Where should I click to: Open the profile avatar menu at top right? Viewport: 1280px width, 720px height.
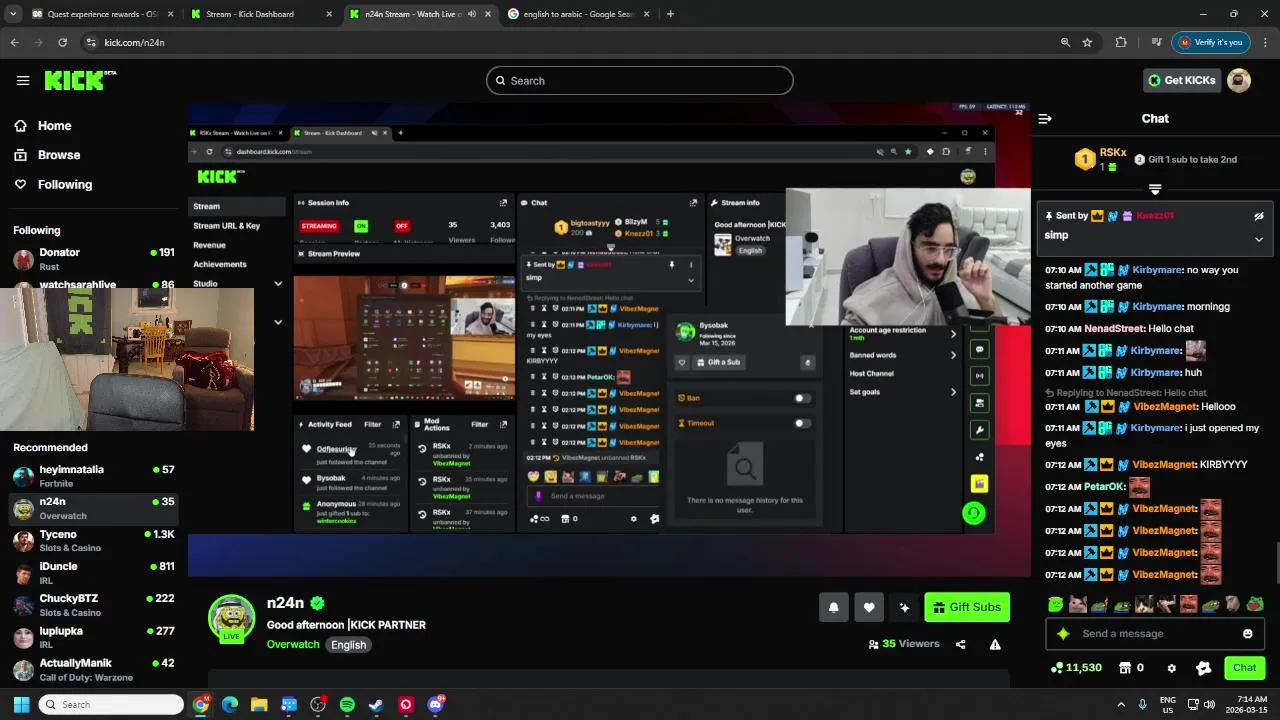pyautogui.click(x=1239, y=80)
